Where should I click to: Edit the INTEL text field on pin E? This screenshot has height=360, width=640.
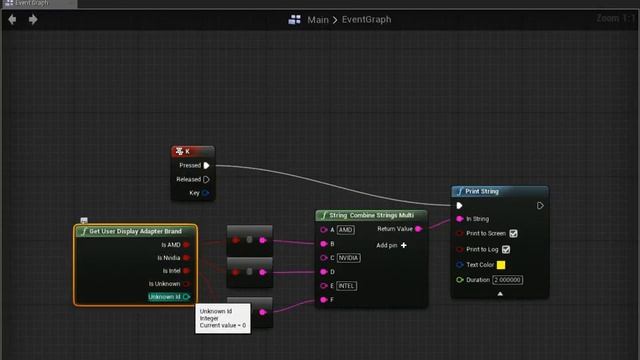[347, 286]
